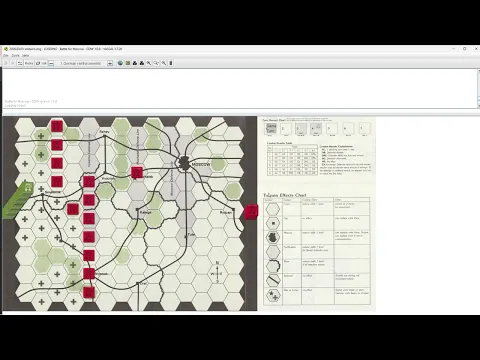This screenshot has width=480, height=360.
Task: Click the zoom in magnifier icon
Action: pos(149,63)
